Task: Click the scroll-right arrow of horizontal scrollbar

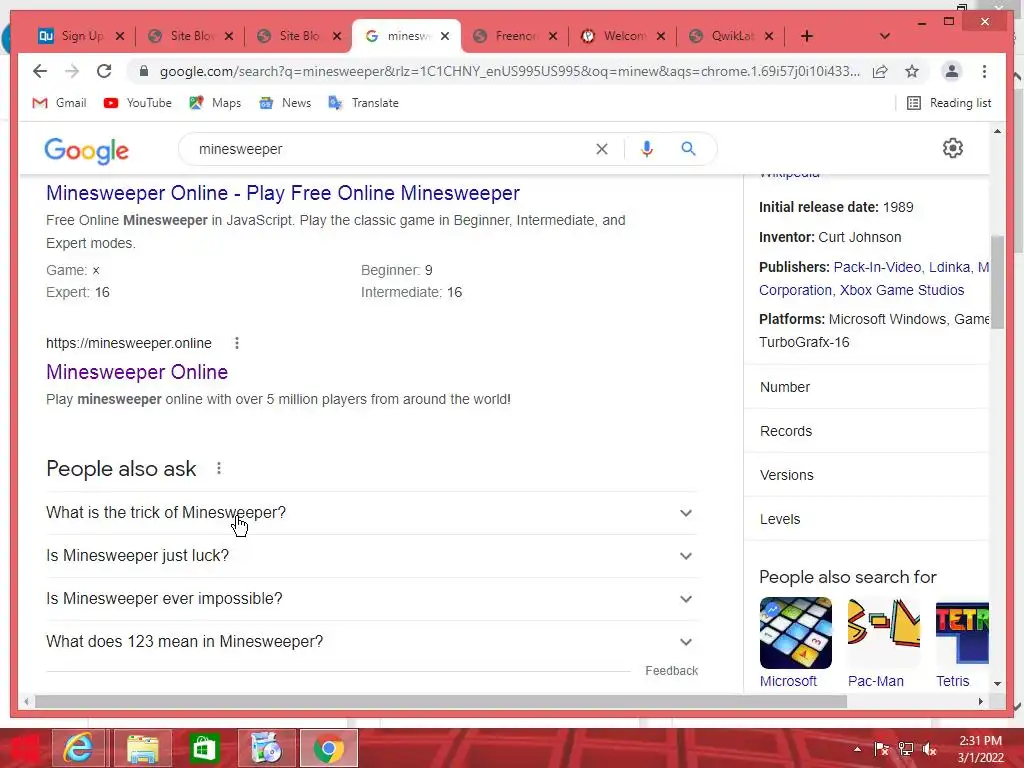Action: (x=980, y=701)
